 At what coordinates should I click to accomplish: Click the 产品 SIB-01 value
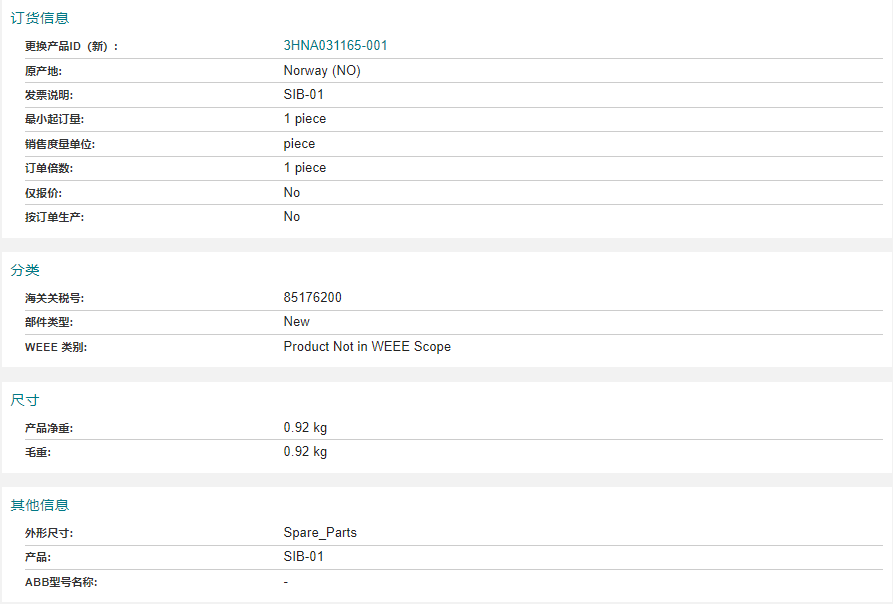coord(304,556)
